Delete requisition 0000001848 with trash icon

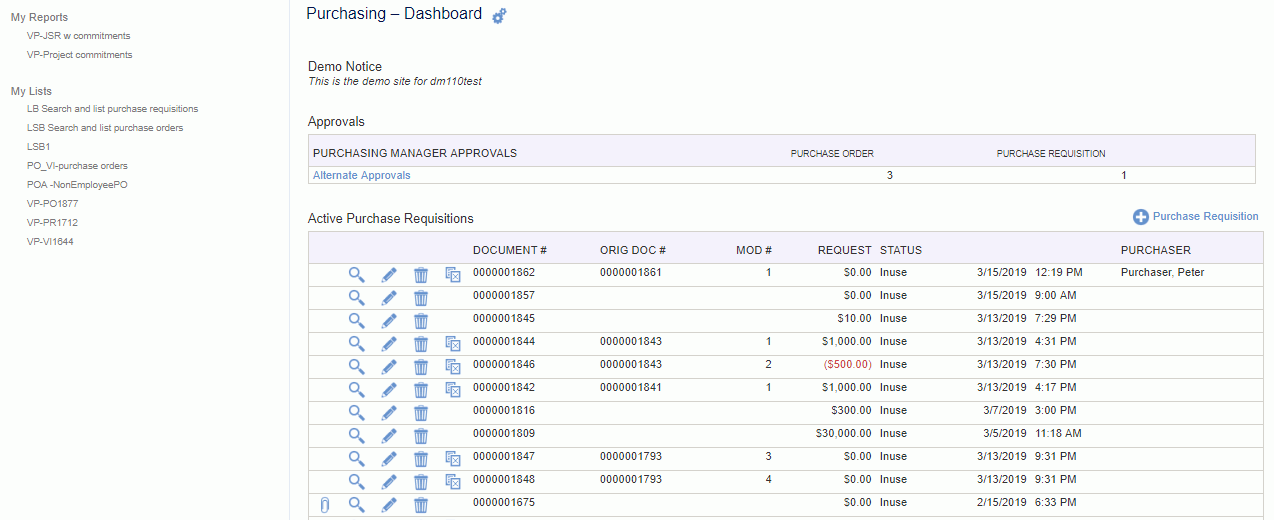pyautogui.click(x=421, y=481)
